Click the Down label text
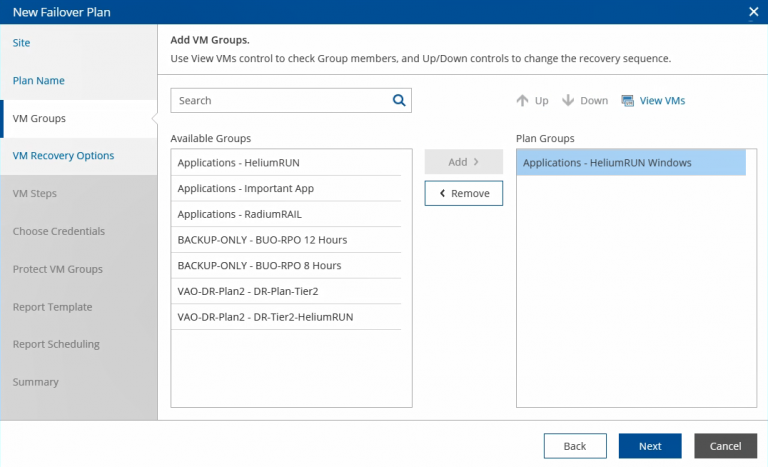This screenshot has height=467, width=768. tap(594, 100)
